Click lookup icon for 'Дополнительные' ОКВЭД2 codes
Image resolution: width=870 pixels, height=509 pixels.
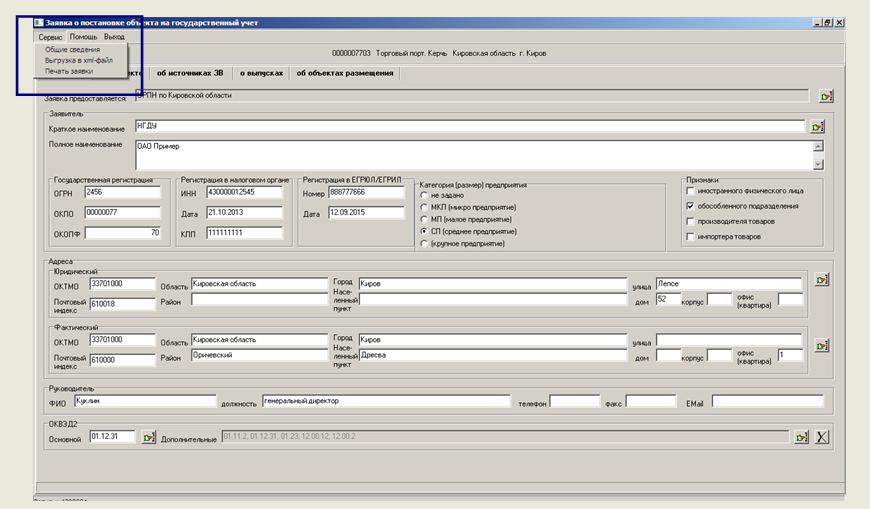pyautogui.click(x=801, y=437)
